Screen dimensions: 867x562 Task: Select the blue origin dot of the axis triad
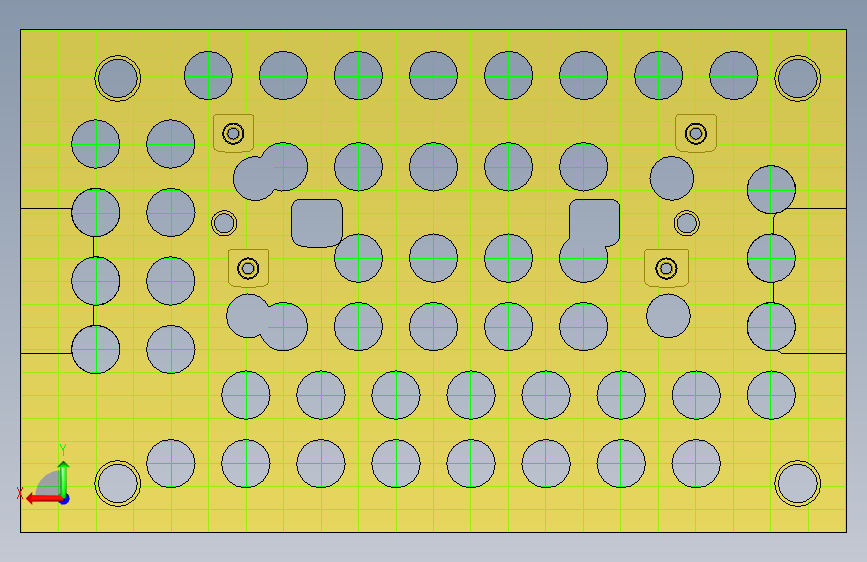[64, 499]
